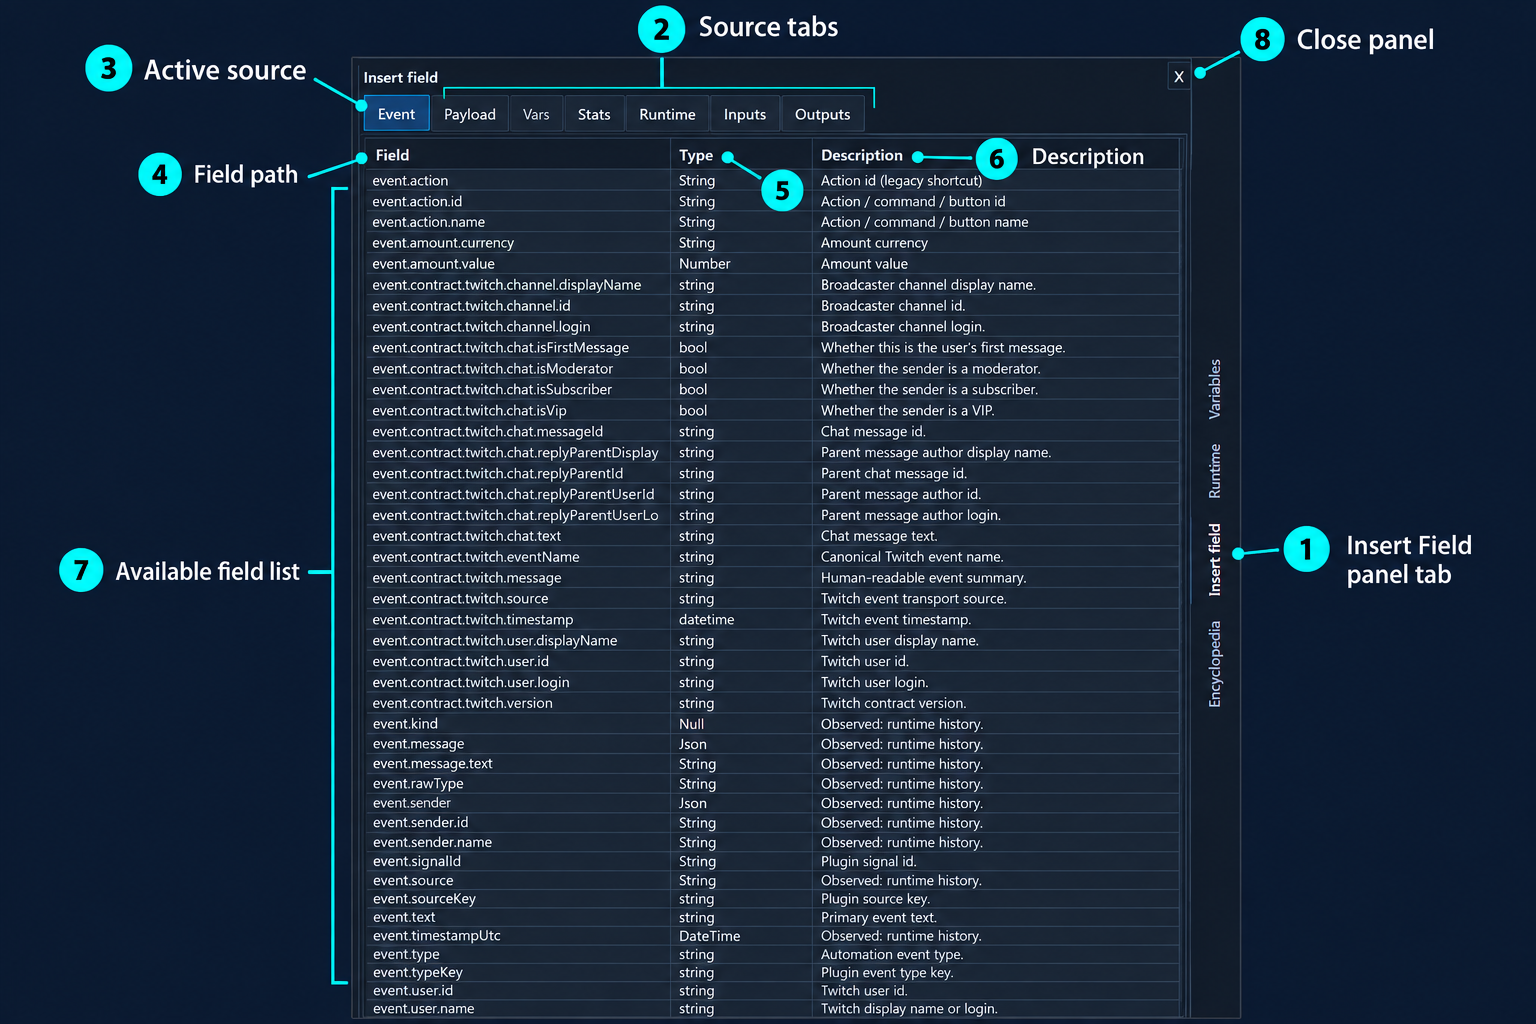Choose the event.signalId field
Viewport: 1536px width, 1024px height.
tap(772, 861)
